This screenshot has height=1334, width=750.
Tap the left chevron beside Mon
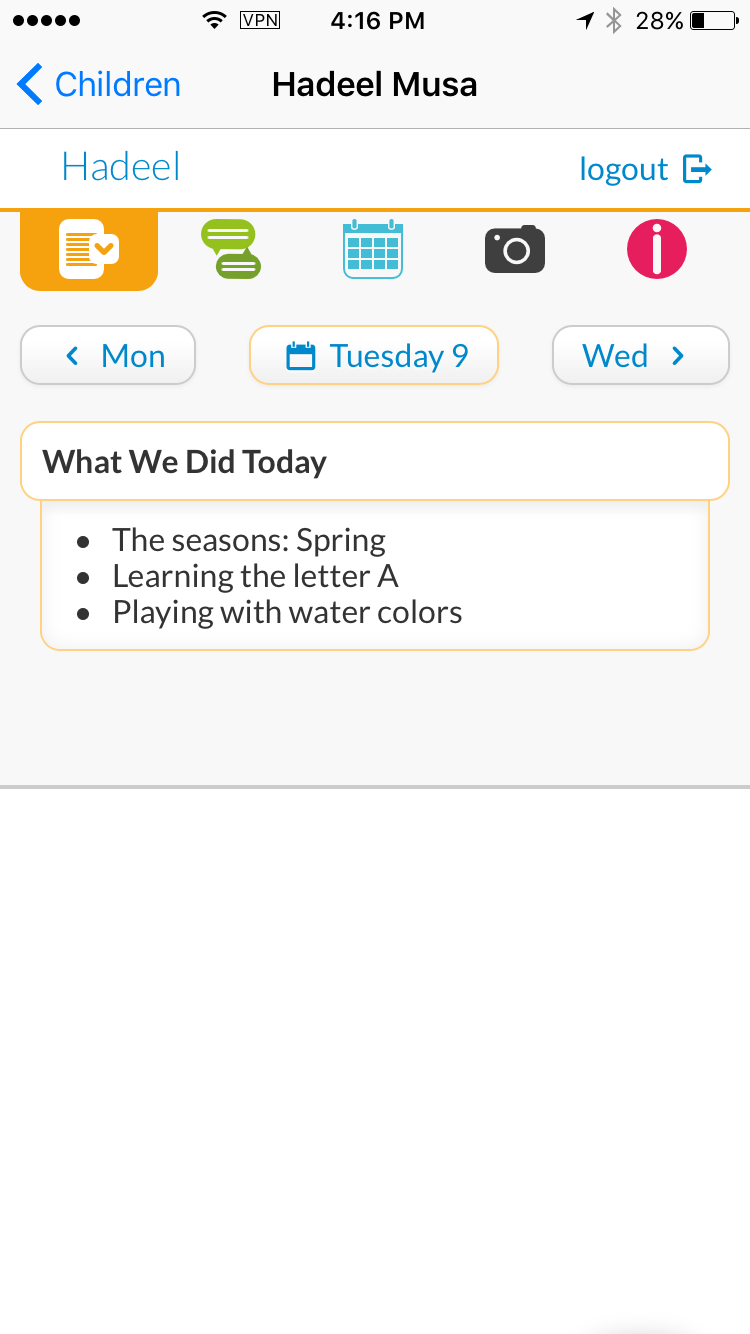72,356
